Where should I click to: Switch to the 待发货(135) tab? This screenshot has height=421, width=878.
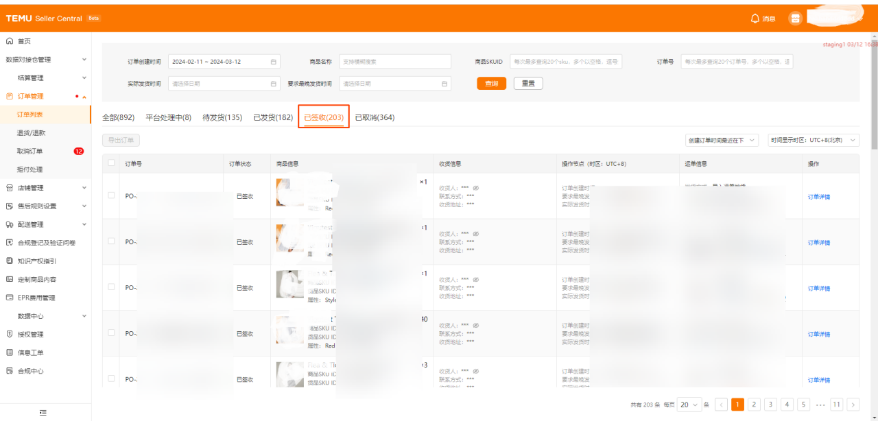tap(222, 118)
